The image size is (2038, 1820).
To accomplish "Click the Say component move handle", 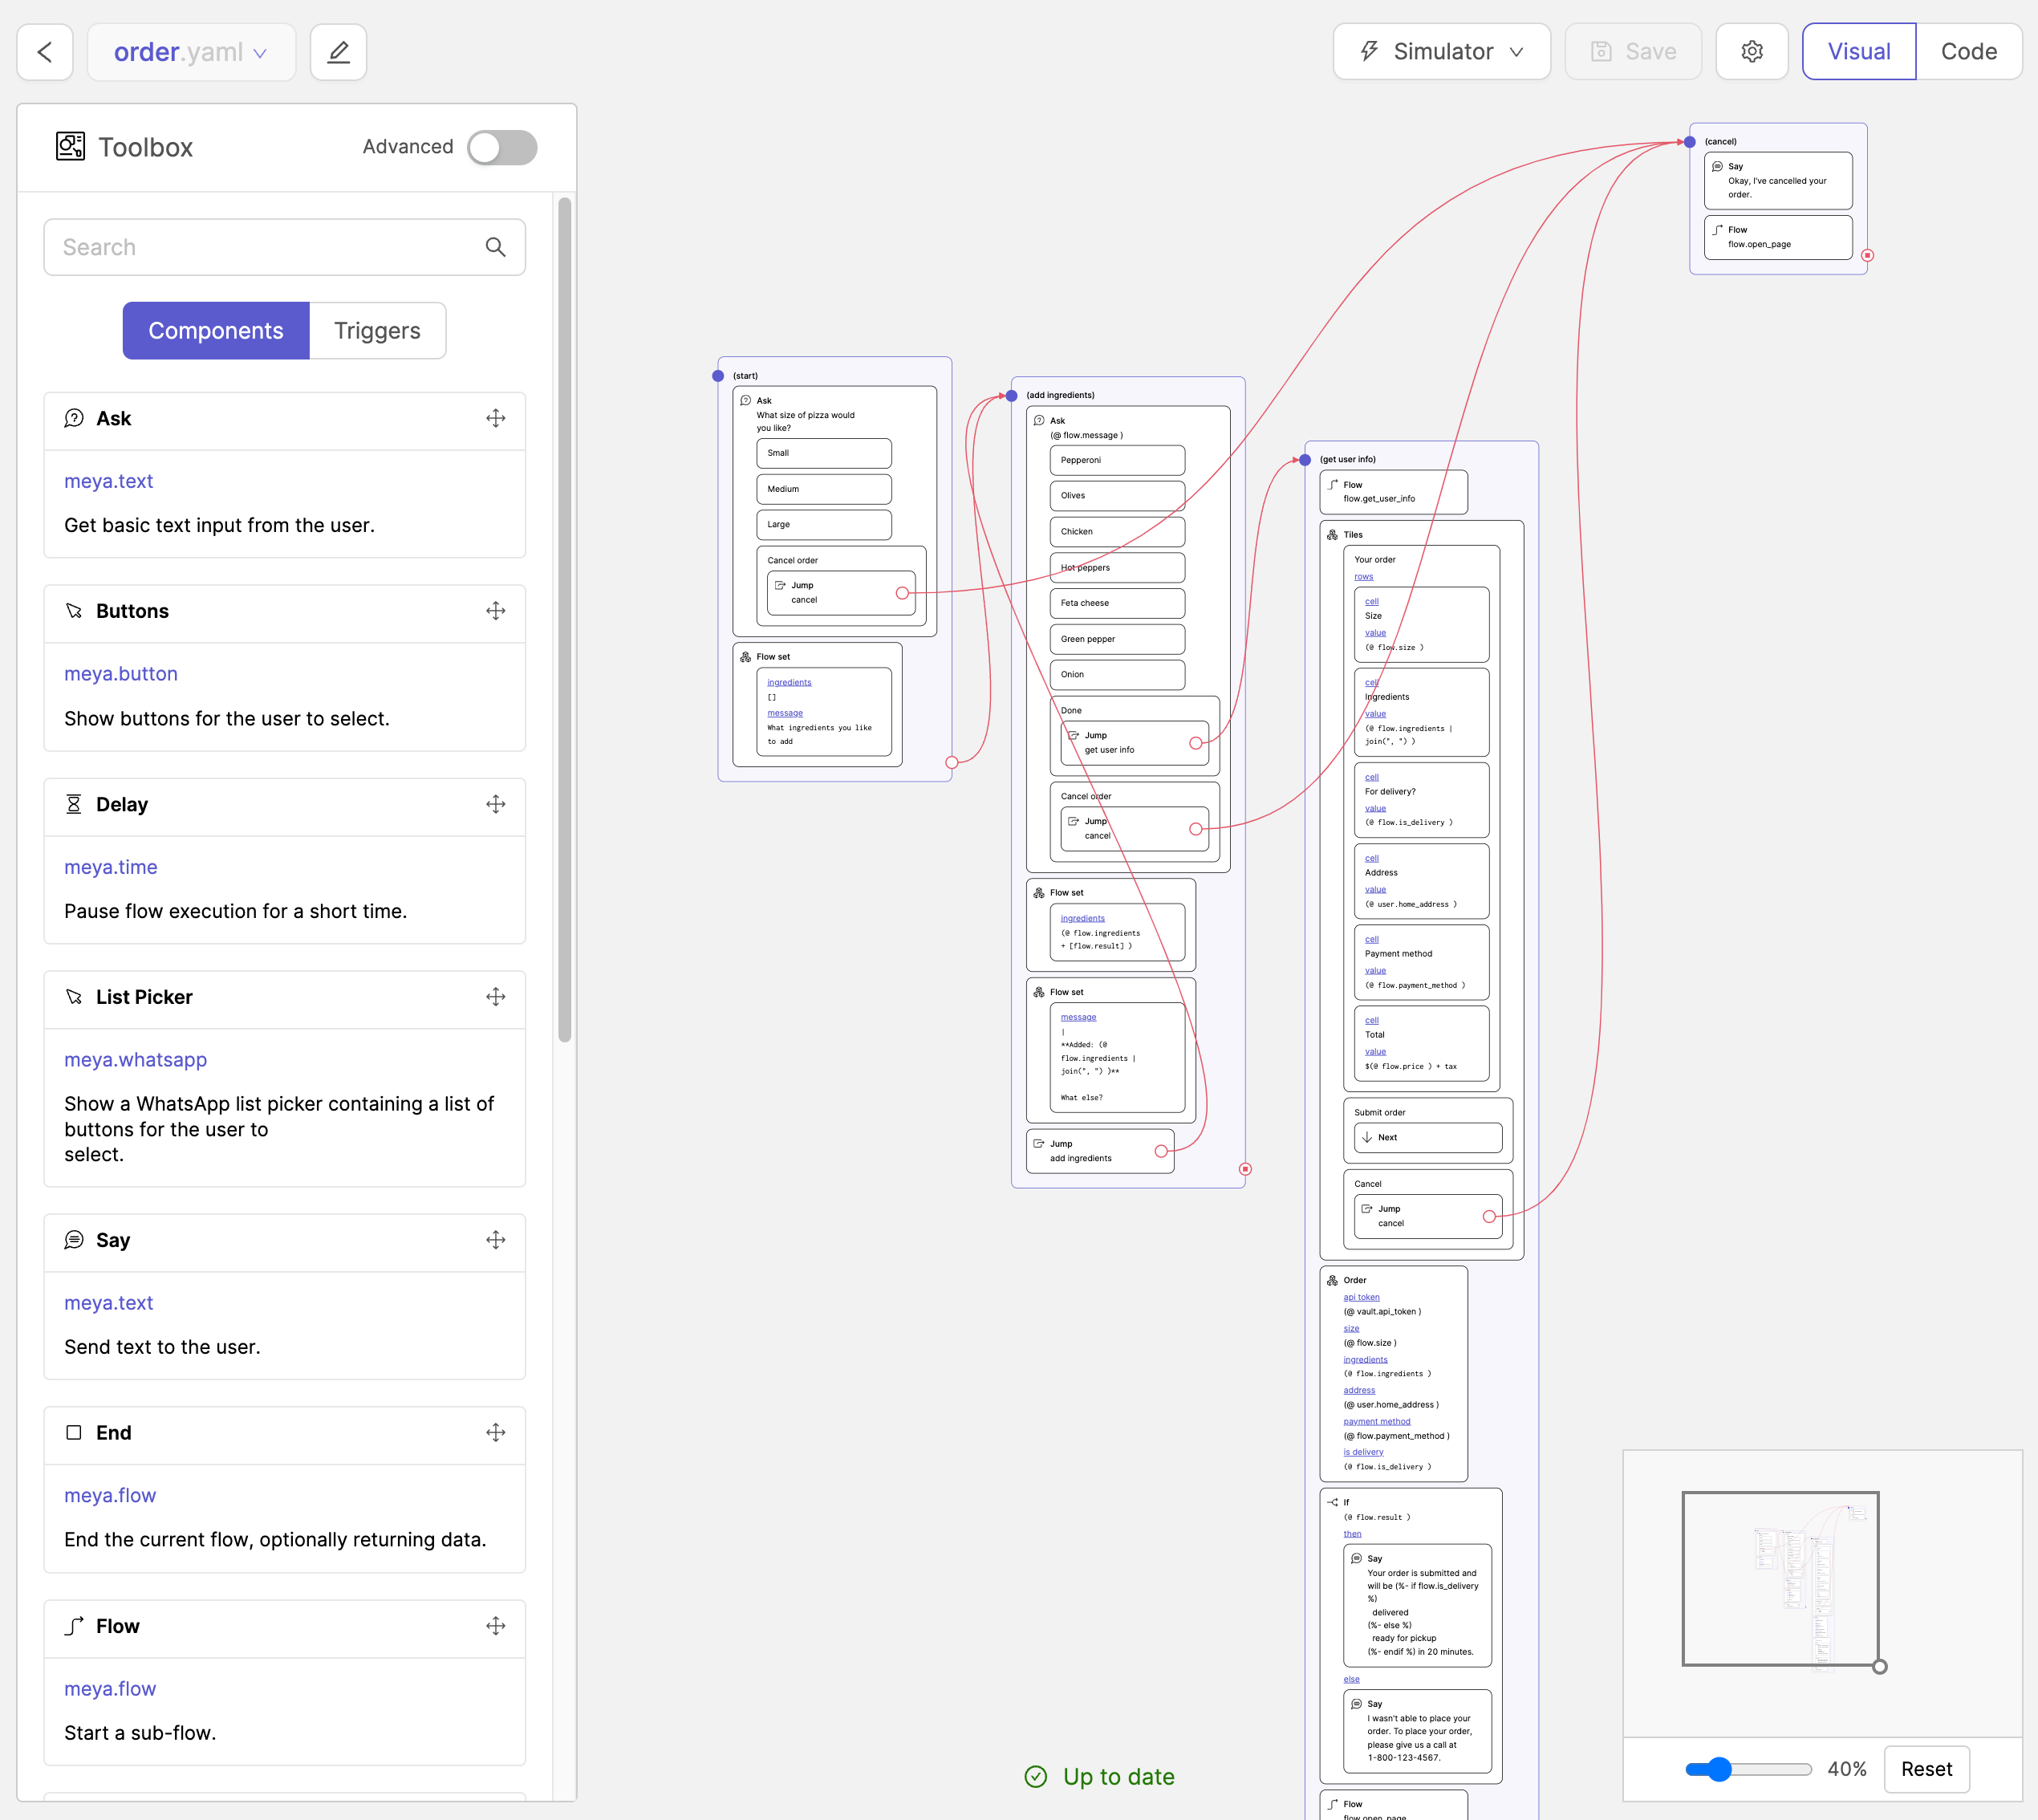I will tap(496, 1240).
